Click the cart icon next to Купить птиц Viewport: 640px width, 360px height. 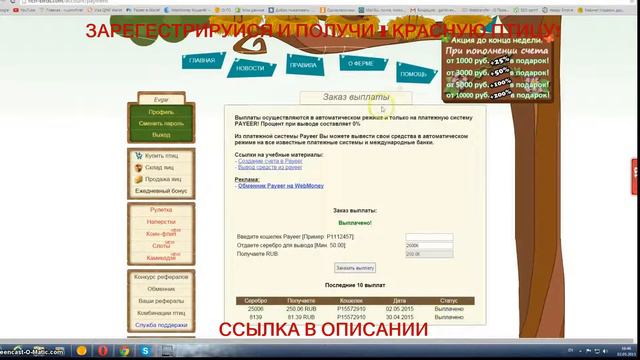point(139,156)
